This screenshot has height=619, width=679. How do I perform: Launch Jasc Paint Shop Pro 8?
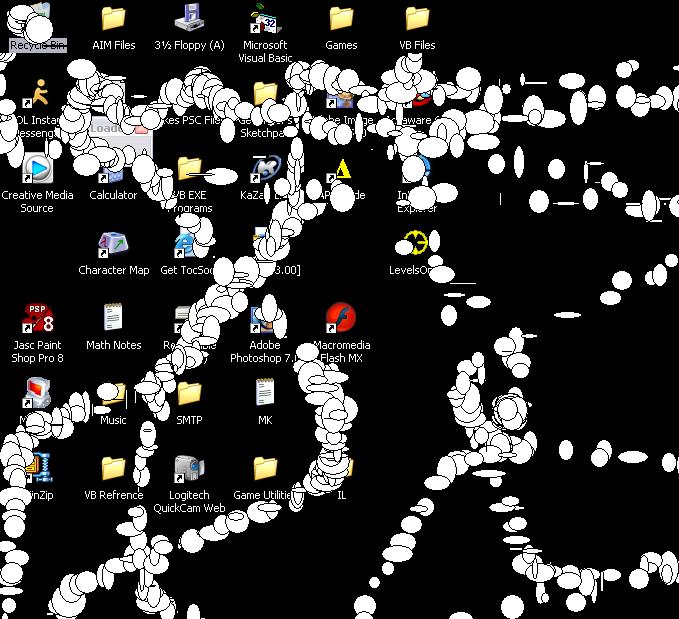[x=37, y=319]
